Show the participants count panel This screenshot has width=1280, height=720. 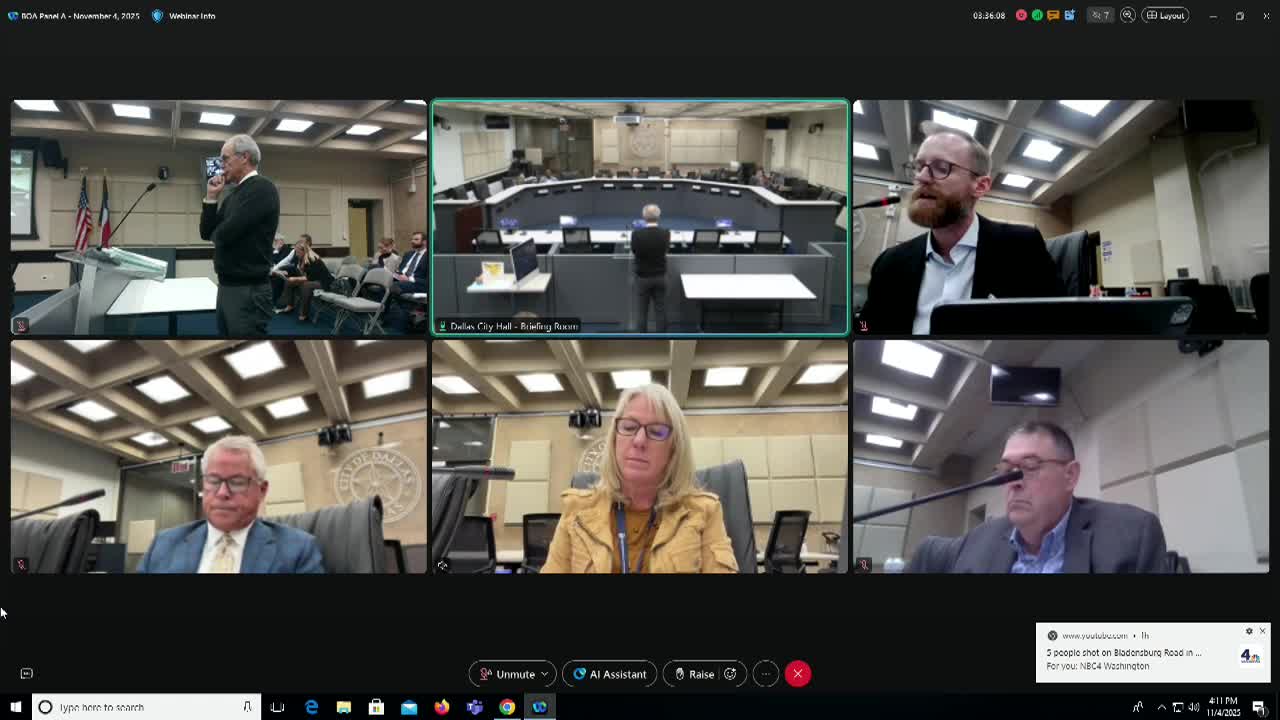1101,15
